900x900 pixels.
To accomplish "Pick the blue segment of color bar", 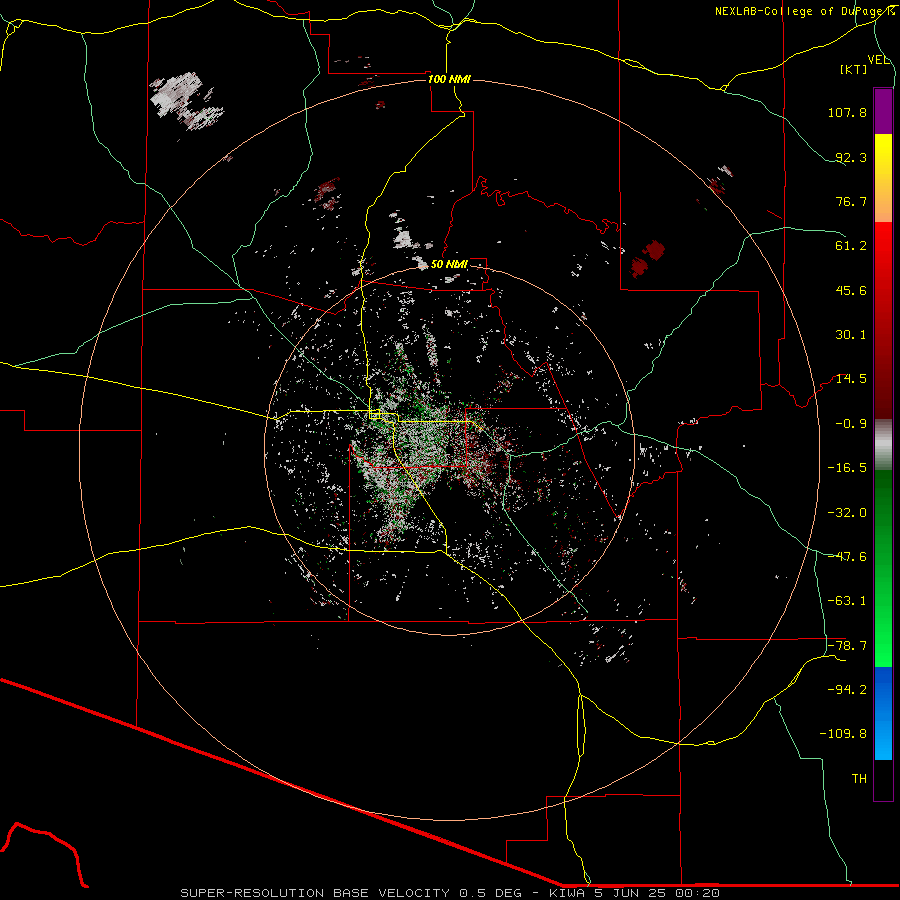I will (883, 713).
